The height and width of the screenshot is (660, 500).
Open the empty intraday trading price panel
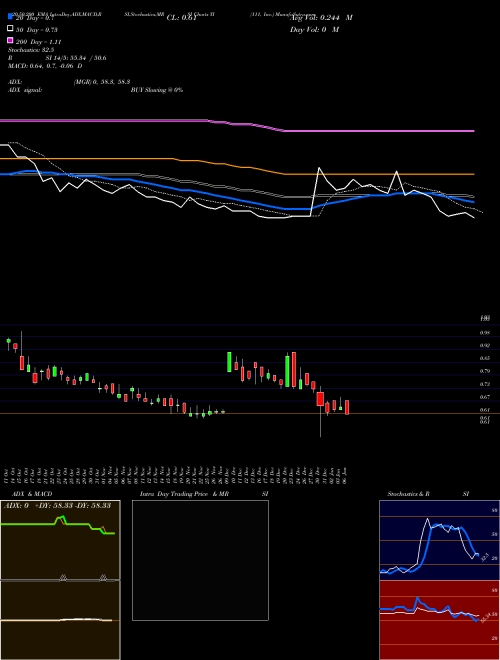[x=200, y=560]
